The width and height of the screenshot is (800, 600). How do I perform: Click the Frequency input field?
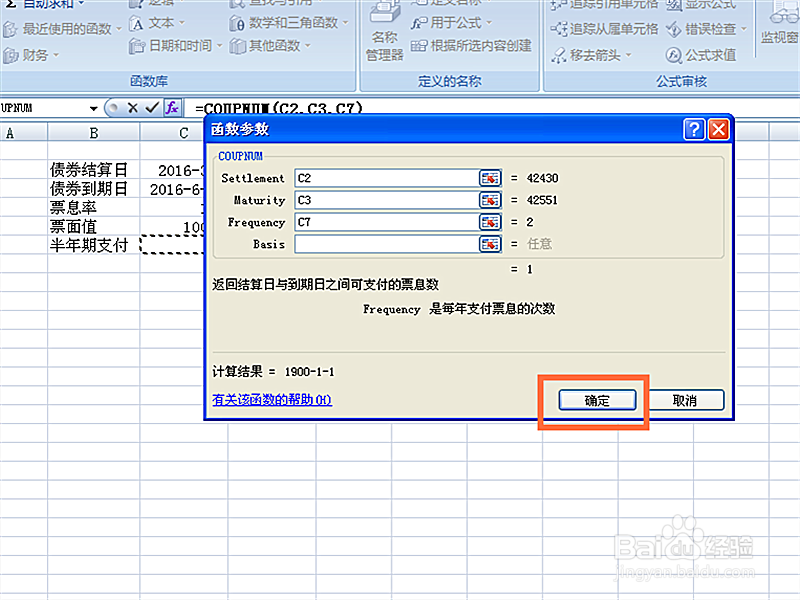(x=387, y=222)
